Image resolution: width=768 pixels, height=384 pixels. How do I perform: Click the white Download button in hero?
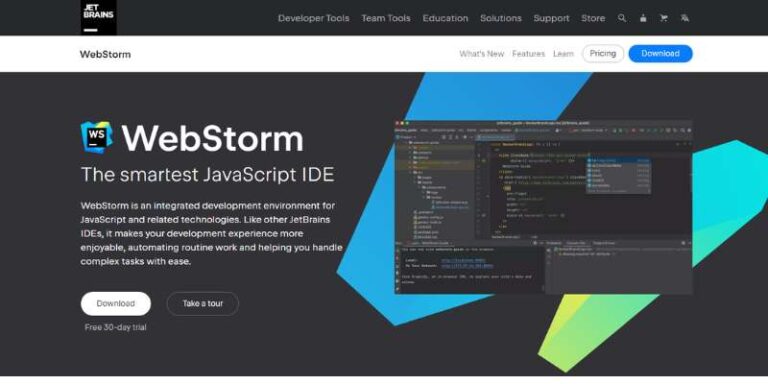(116, 304)
